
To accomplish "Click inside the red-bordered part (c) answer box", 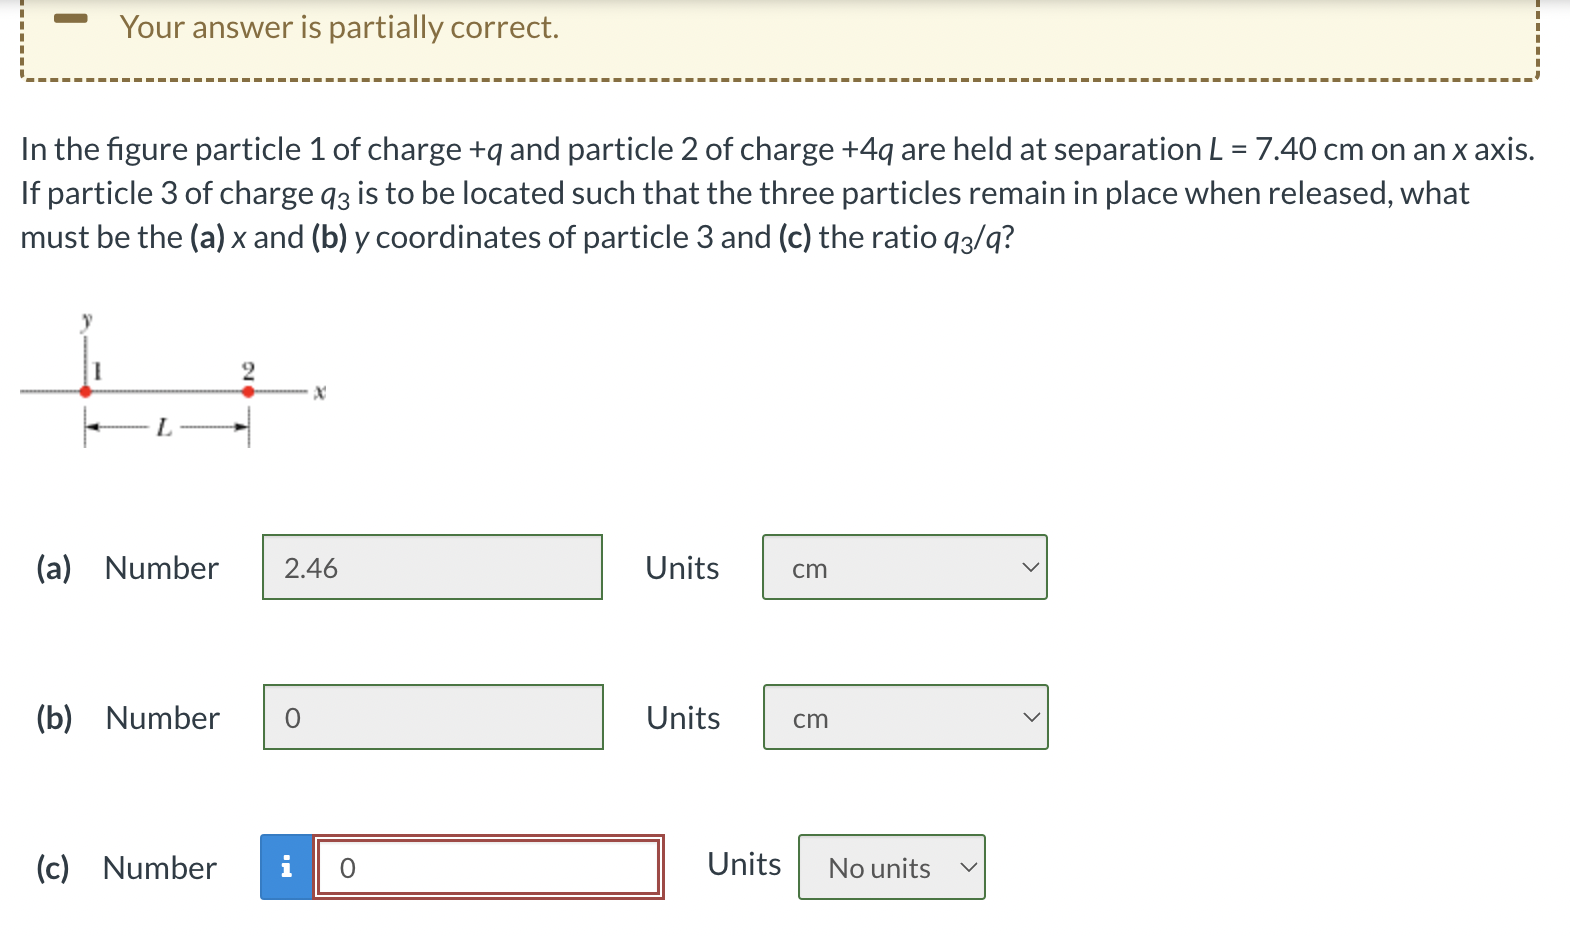I will click(488, 868).
